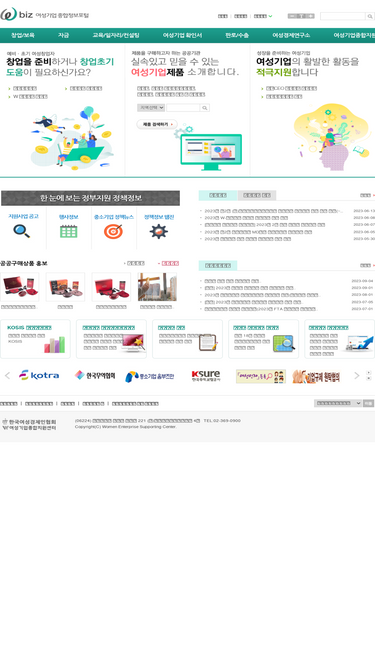Screen dimensions: 375x667
Task: Click the rising arrow chart icon card
Action: click(x=340, y=339)
